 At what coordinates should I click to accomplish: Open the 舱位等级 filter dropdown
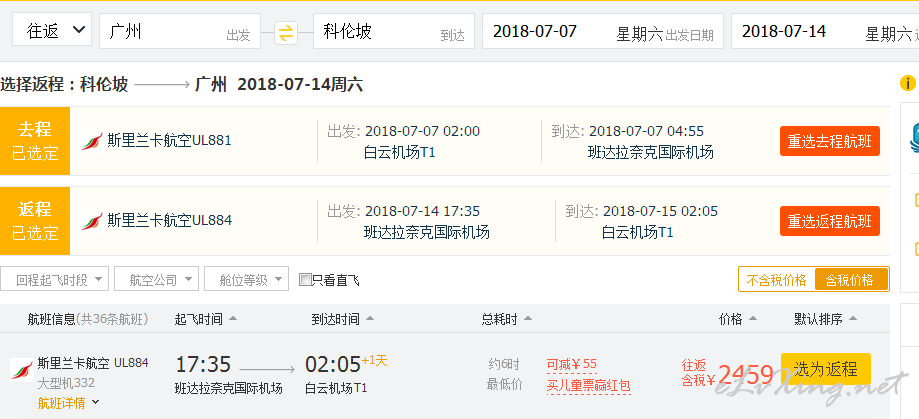(x=246, y=279)
